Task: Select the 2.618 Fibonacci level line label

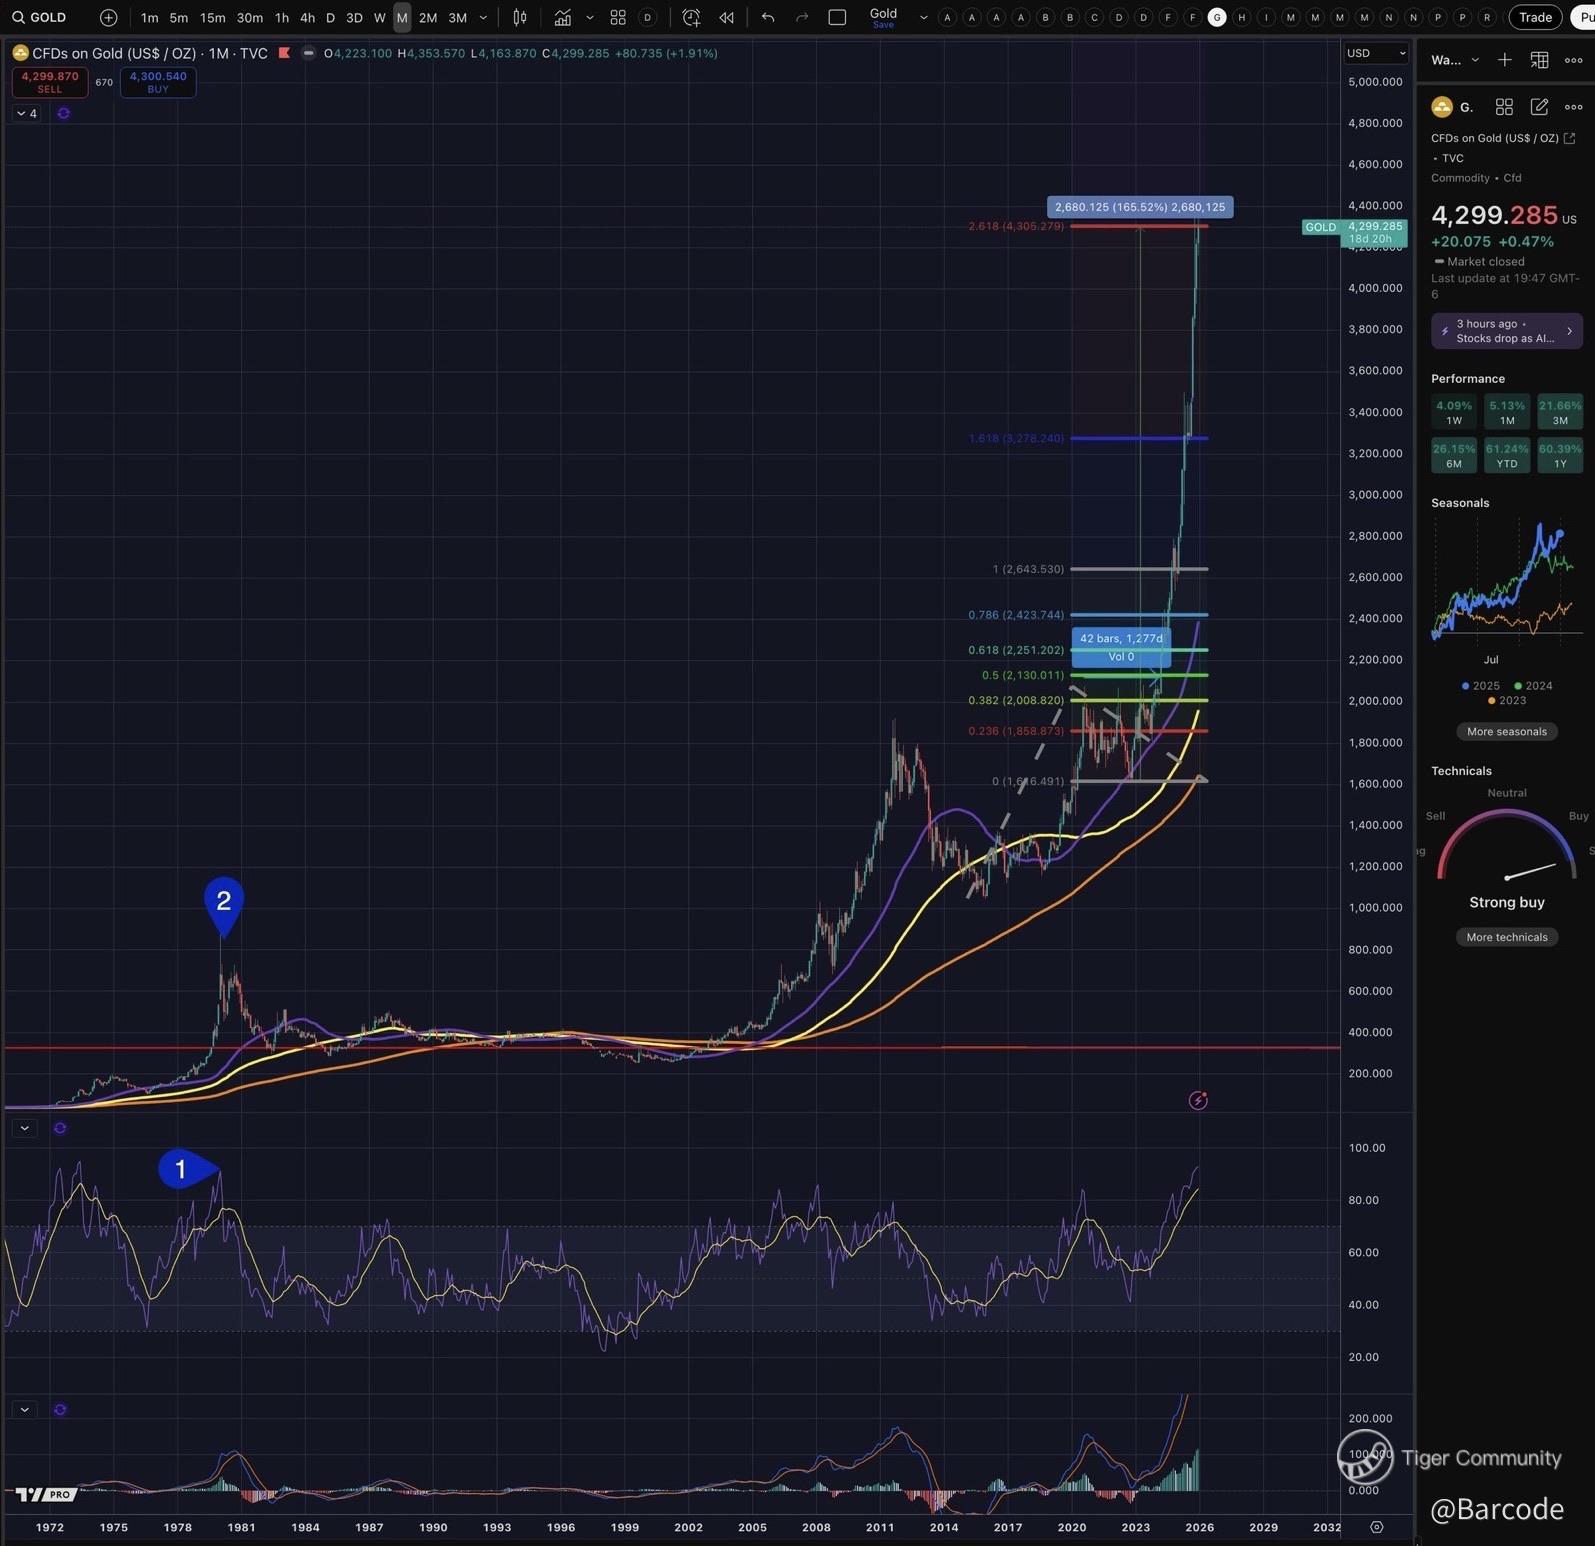Action: point(1016,226)
